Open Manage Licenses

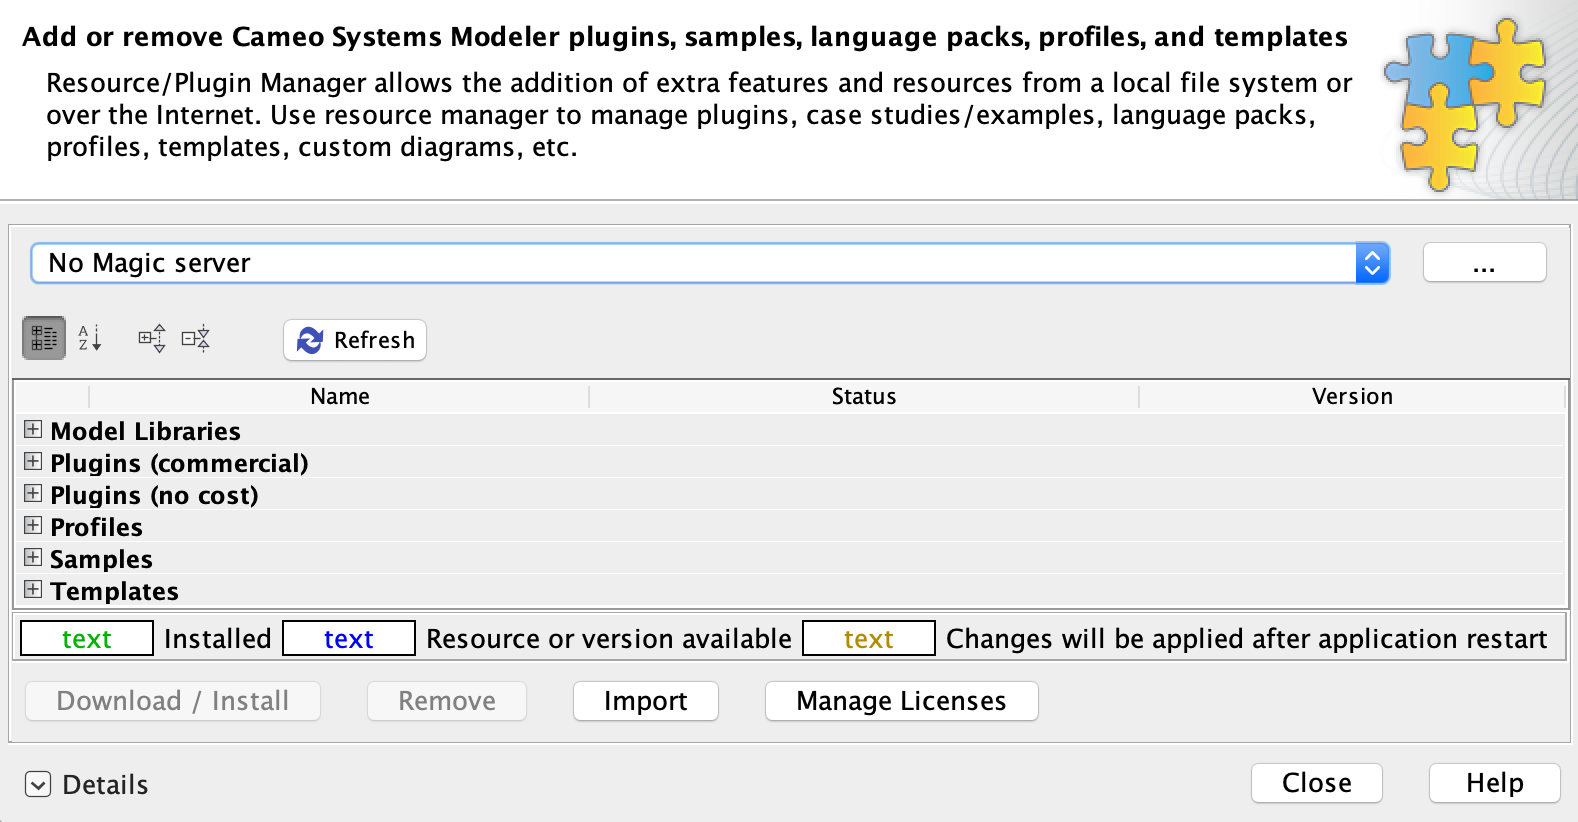[901, 701]
